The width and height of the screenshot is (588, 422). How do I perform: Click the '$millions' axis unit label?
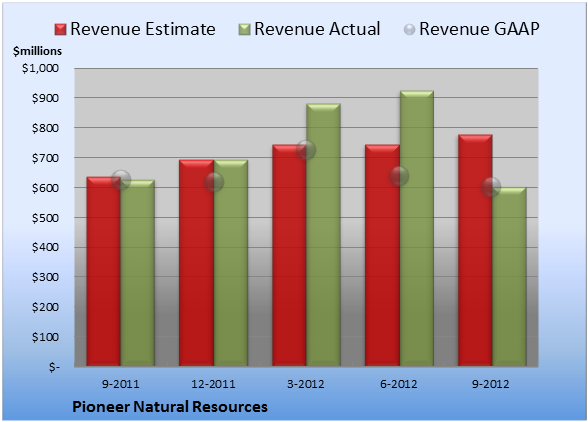pos(37,51)
